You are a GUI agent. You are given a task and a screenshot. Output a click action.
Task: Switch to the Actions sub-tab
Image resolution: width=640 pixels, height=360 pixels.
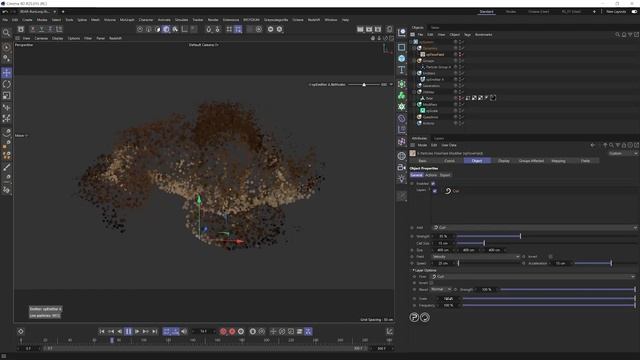click(431, 175)
